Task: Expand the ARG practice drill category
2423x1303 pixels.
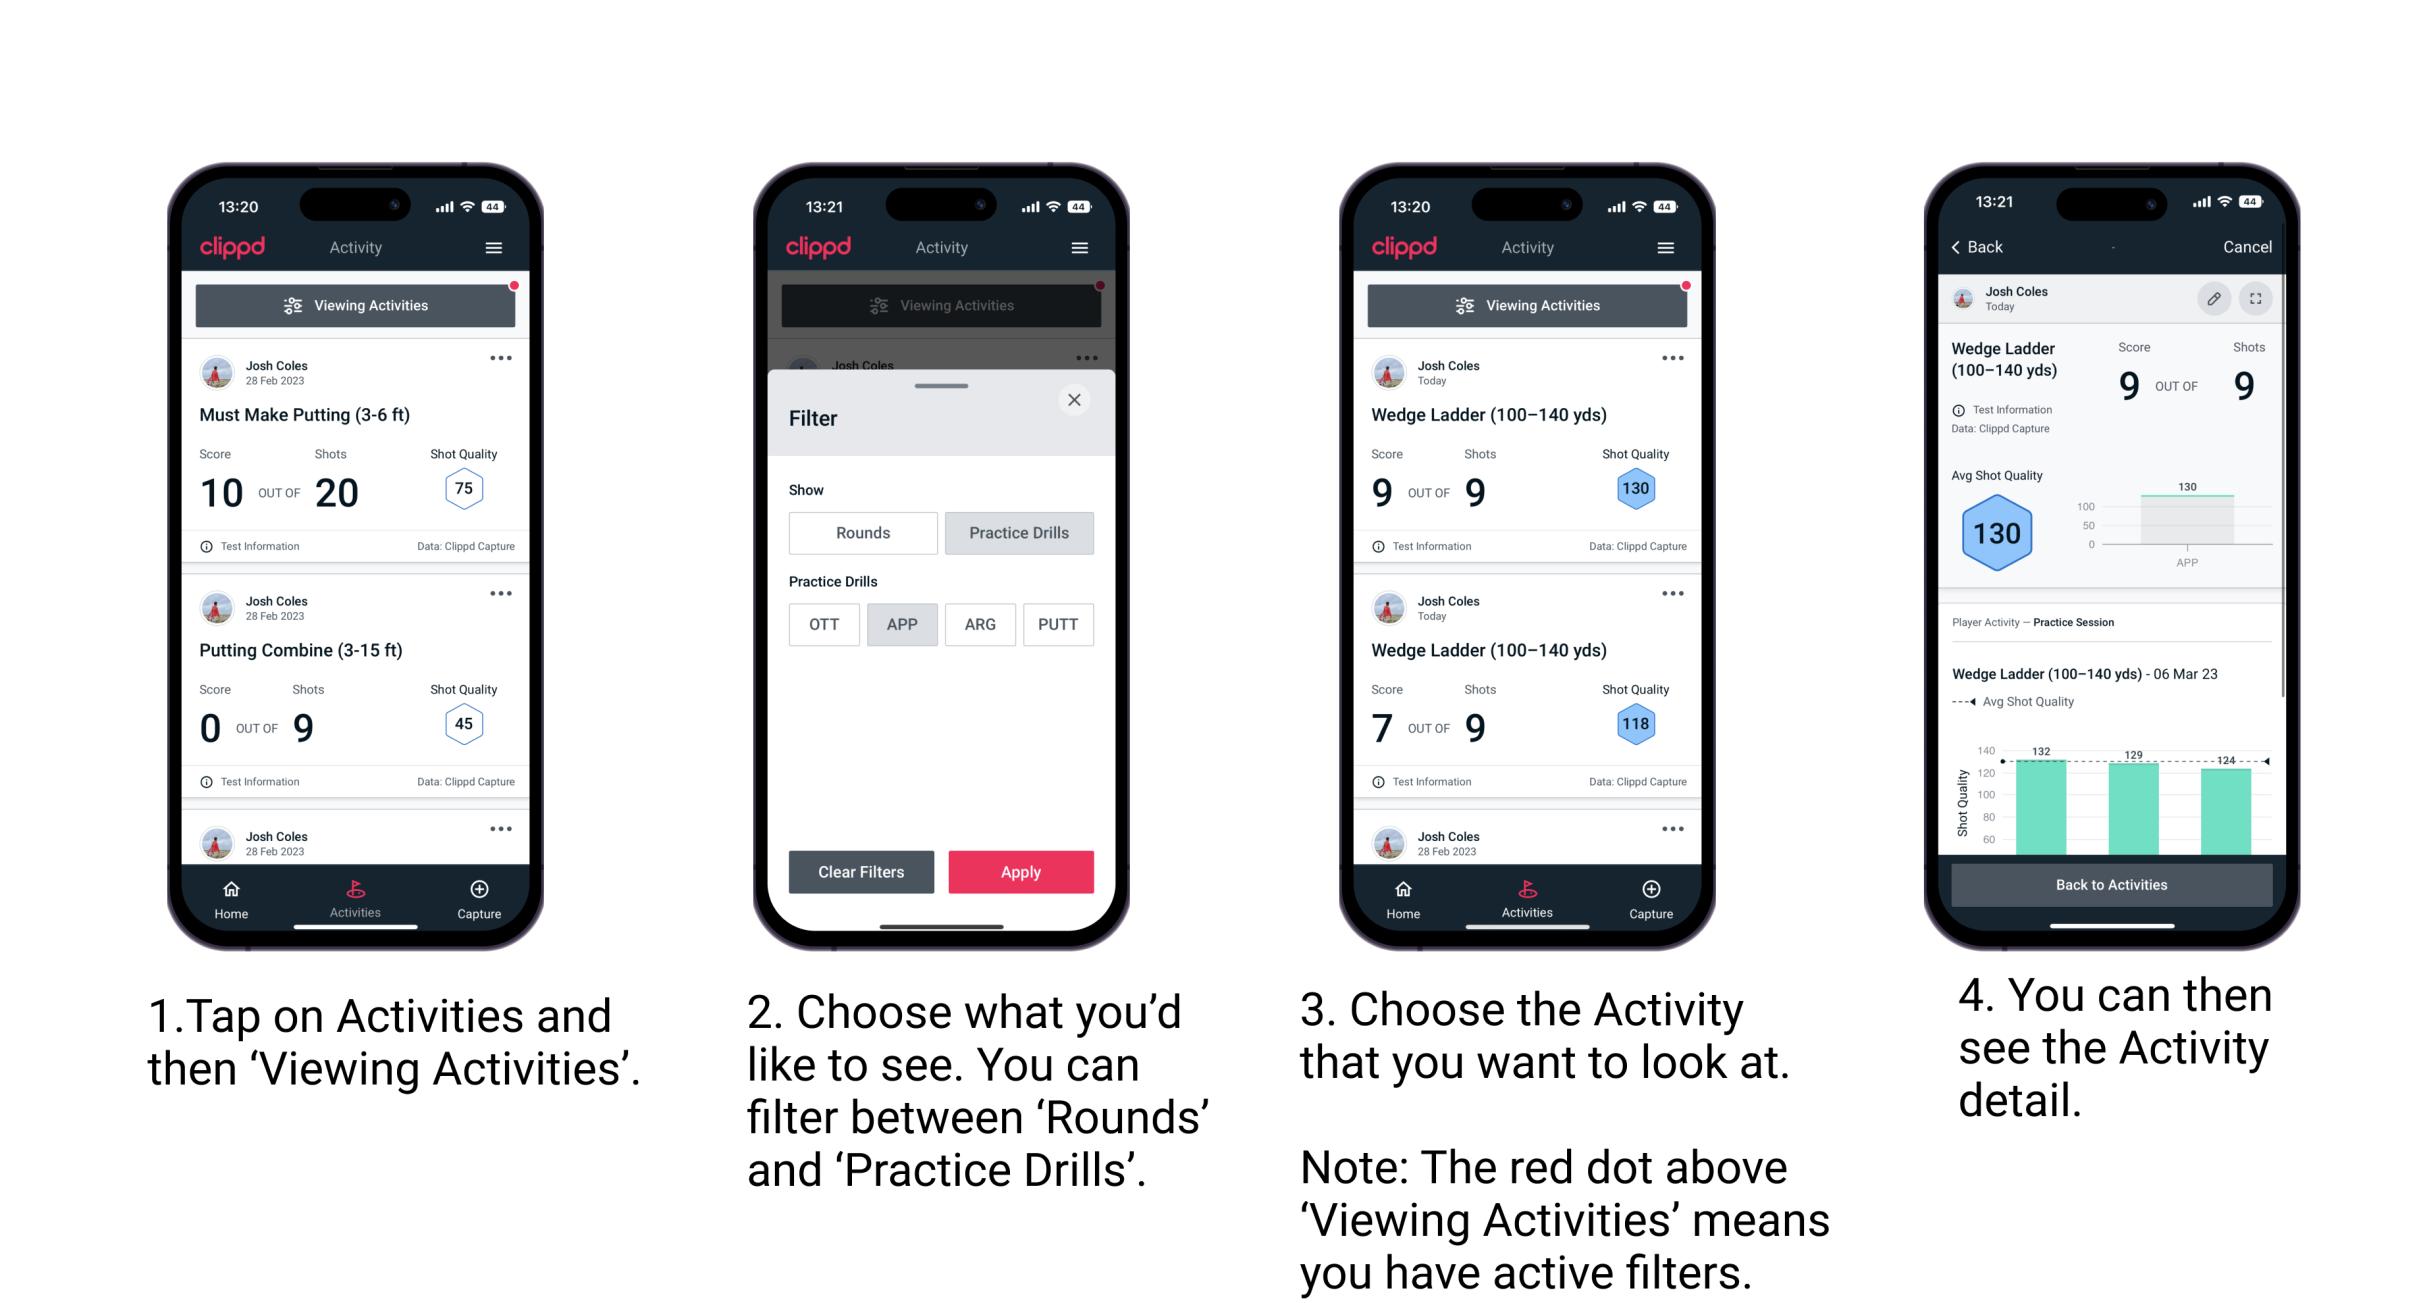Action: (980, 623)
